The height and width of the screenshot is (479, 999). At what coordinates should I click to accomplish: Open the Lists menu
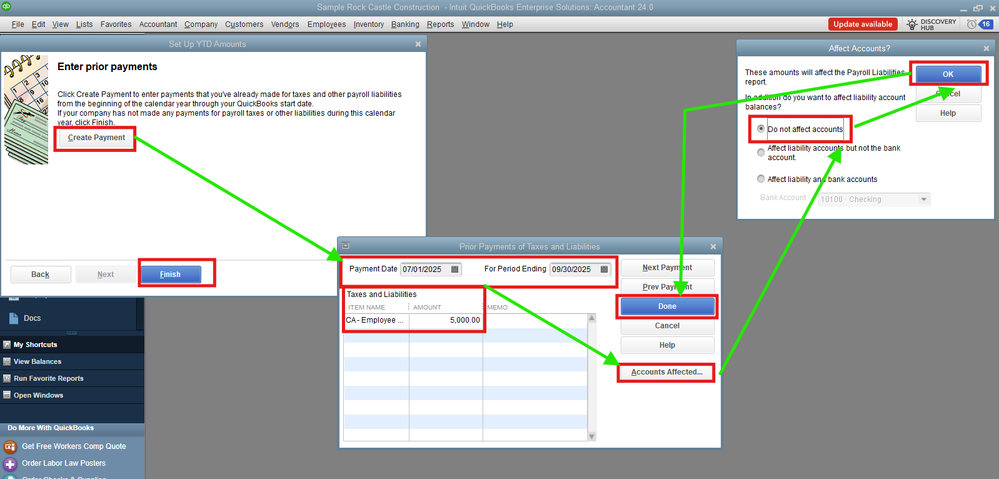tap(84, 24)
